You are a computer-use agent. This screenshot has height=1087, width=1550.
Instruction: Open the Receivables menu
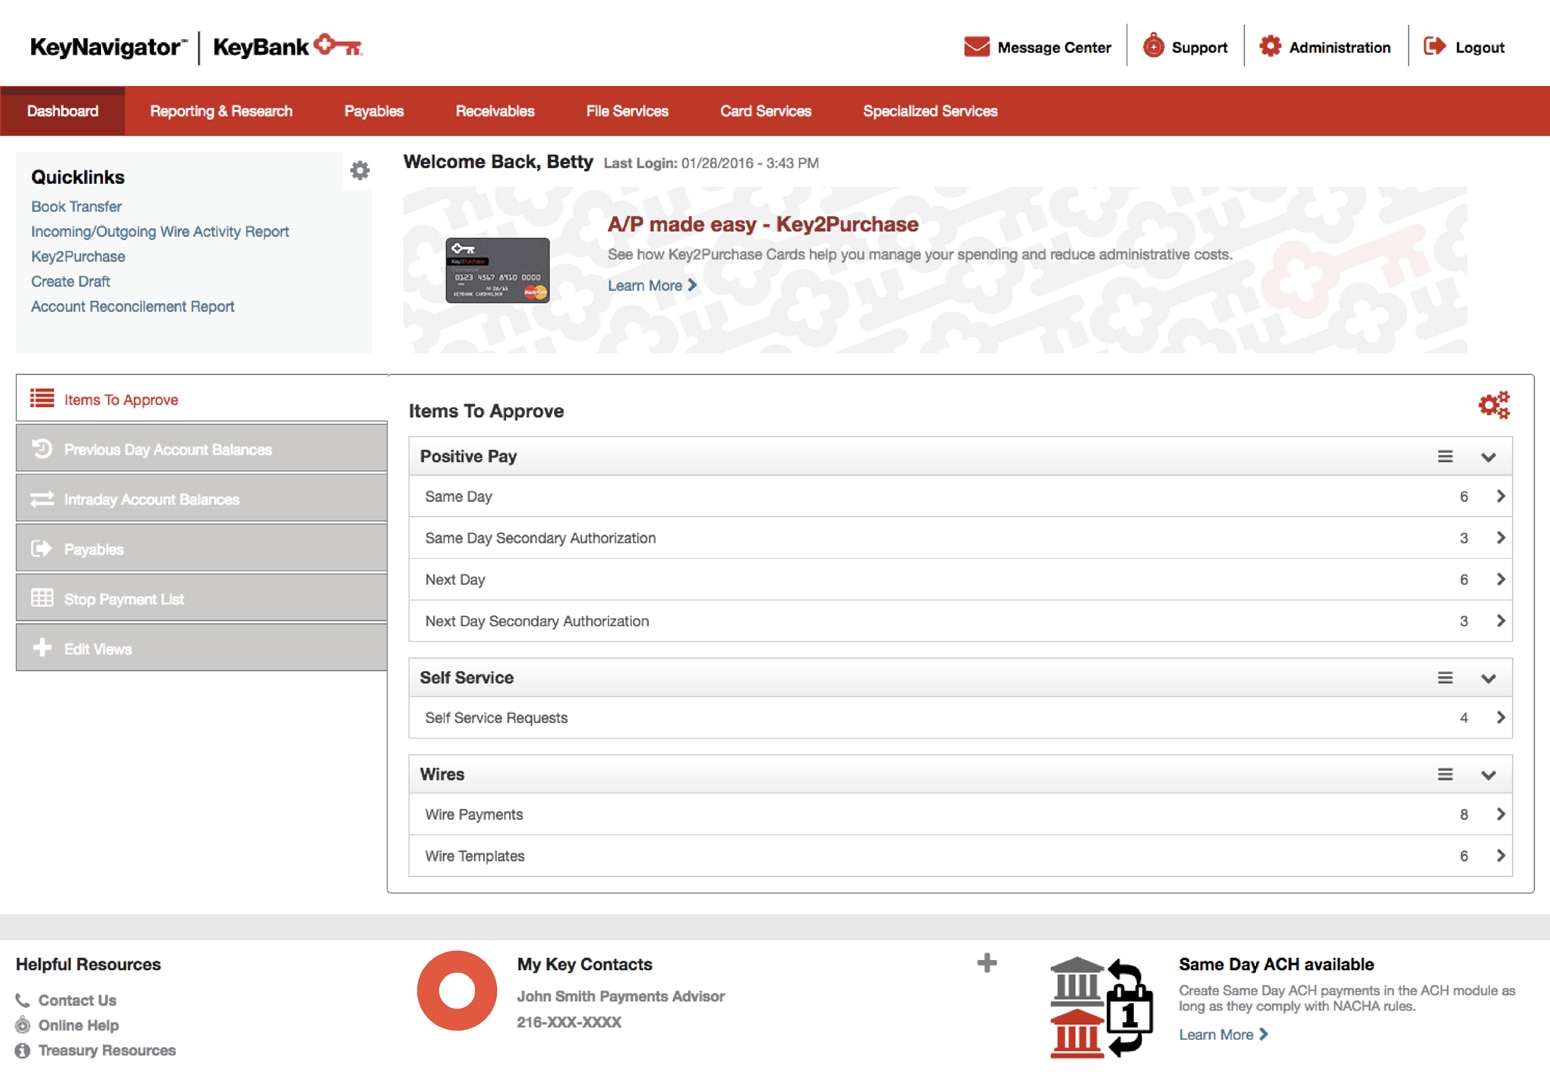tap(495, 111)
